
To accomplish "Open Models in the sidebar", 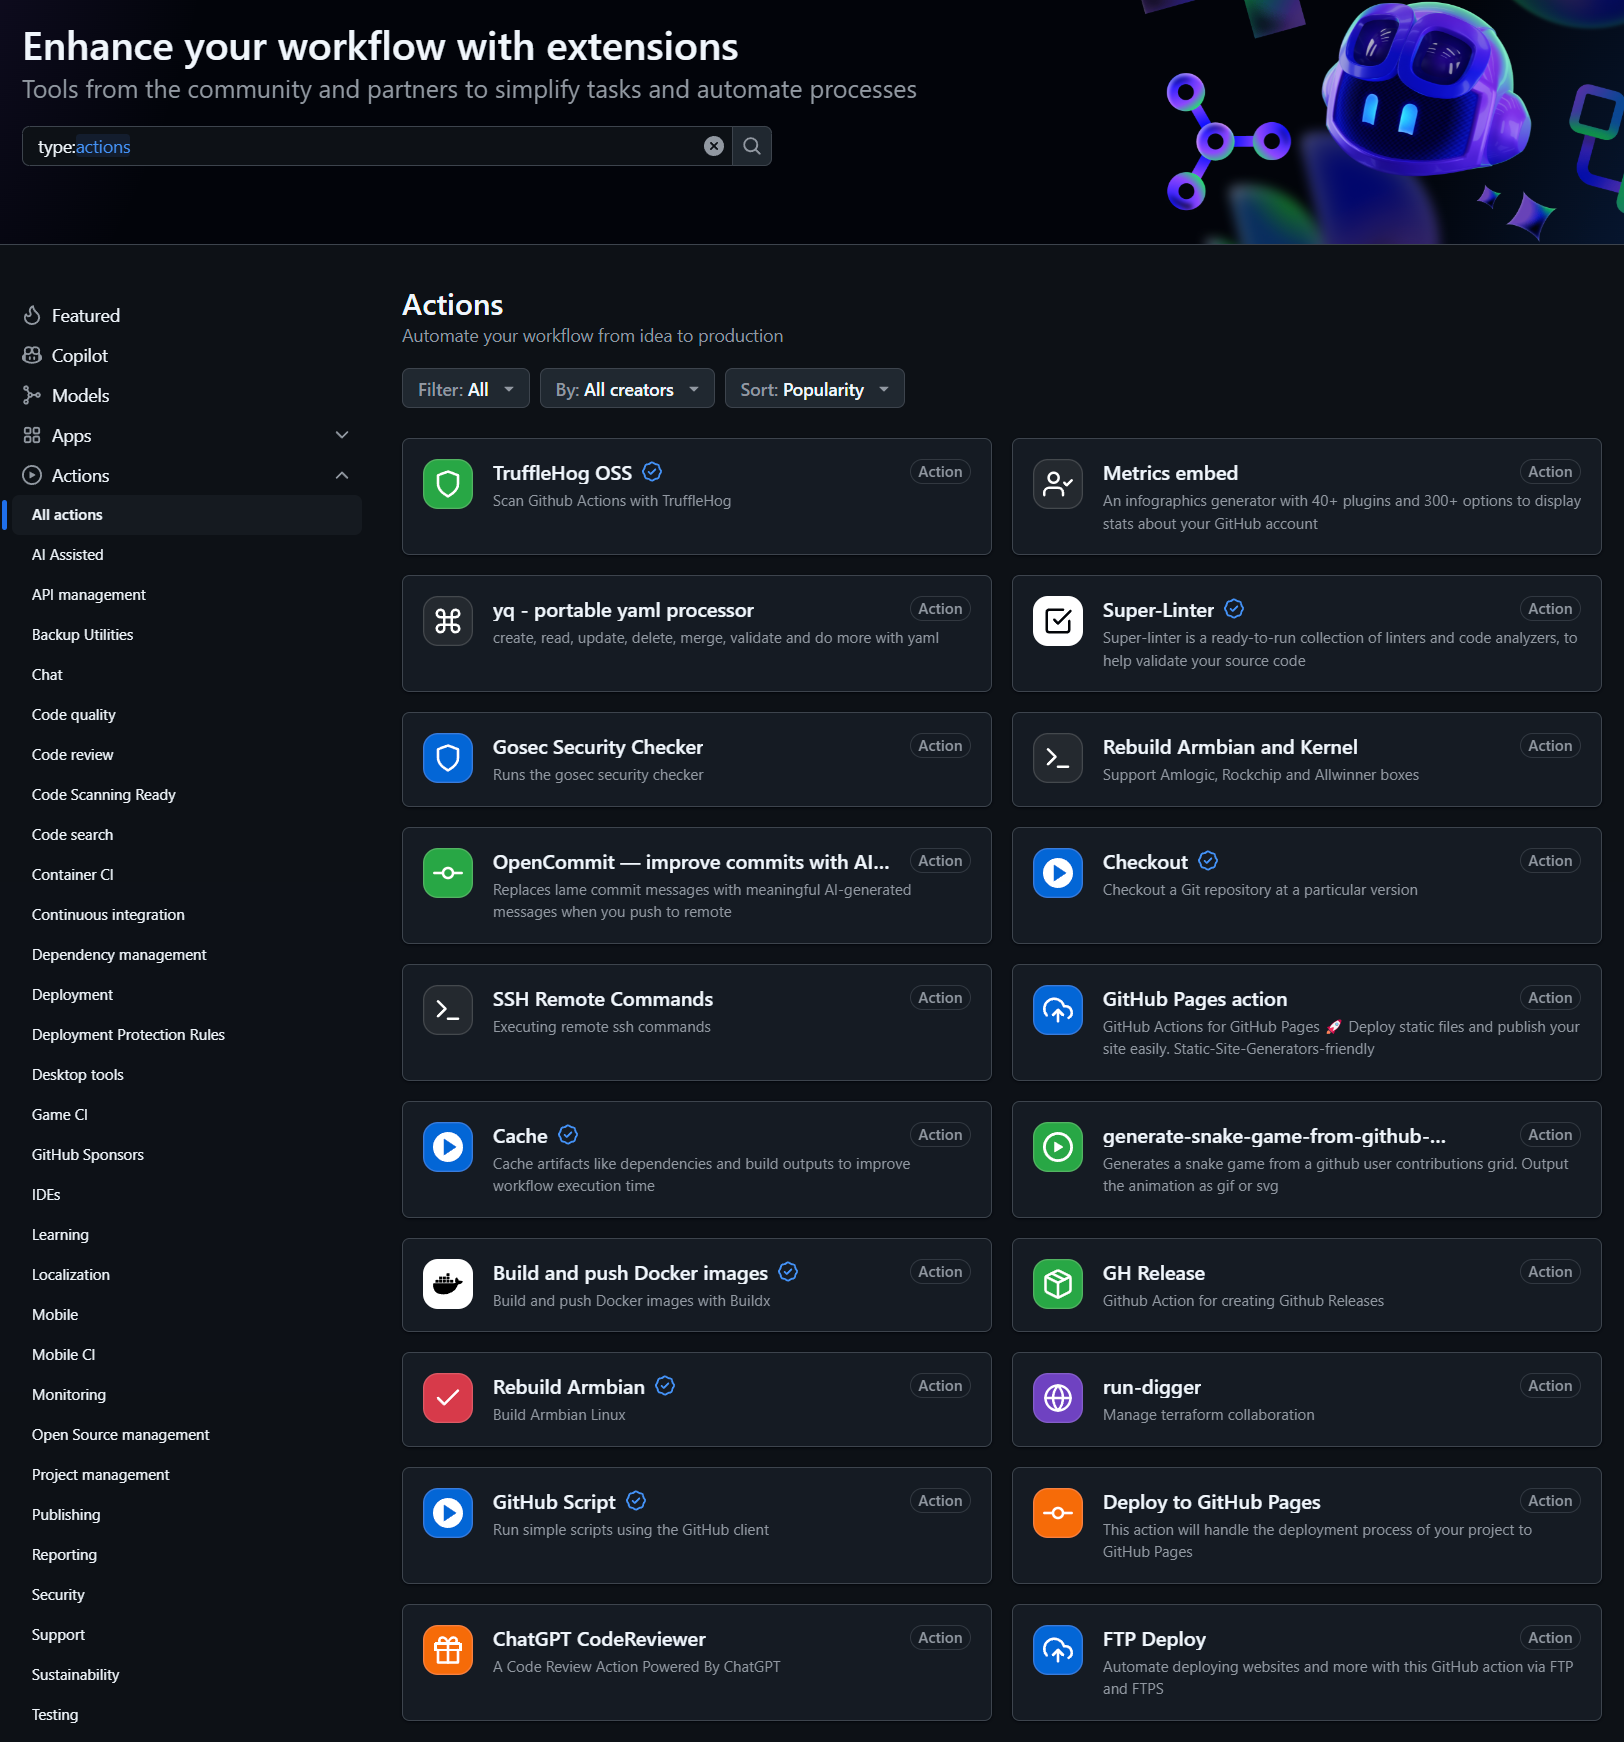I will [80, 396].
